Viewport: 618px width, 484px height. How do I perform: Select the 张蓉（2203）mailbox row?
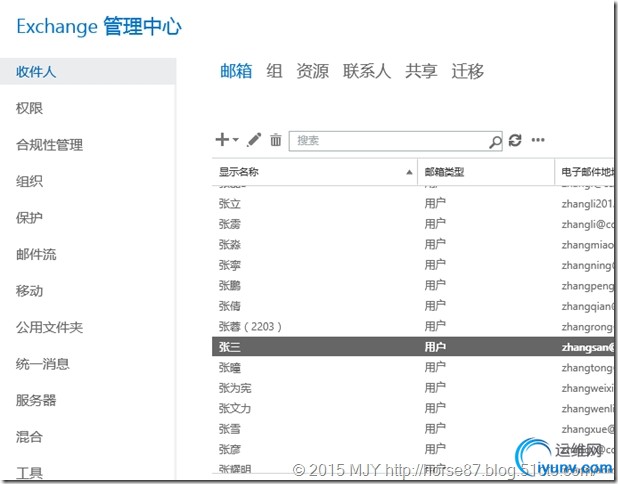click(x=413, y=327)
